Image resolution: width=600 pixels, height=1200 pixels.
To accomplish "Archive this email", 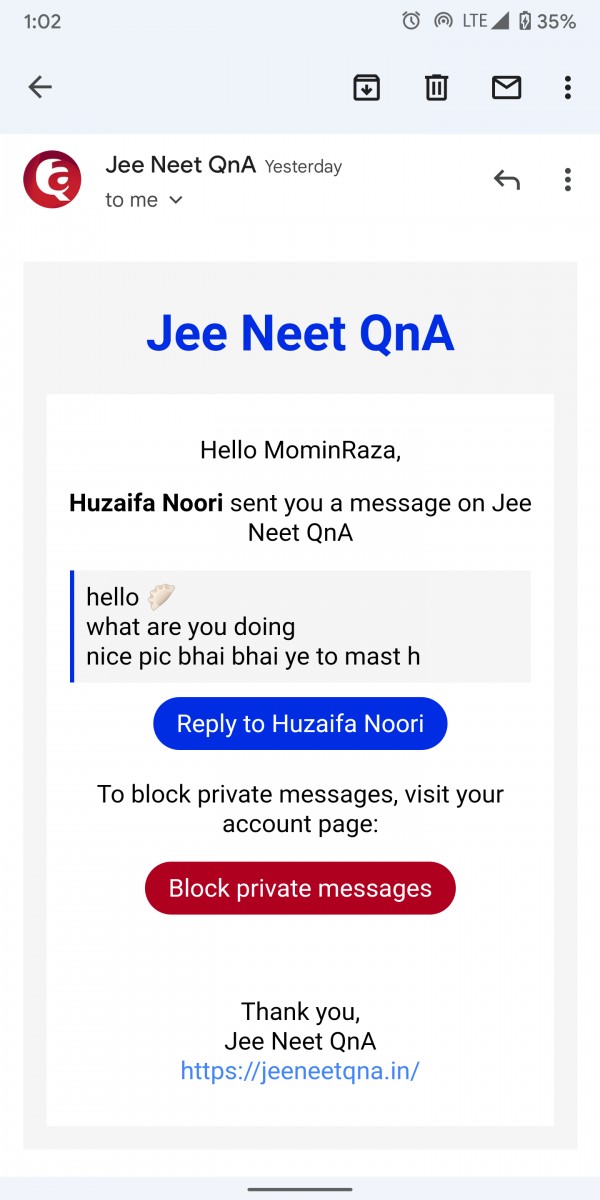I will 367,88.
